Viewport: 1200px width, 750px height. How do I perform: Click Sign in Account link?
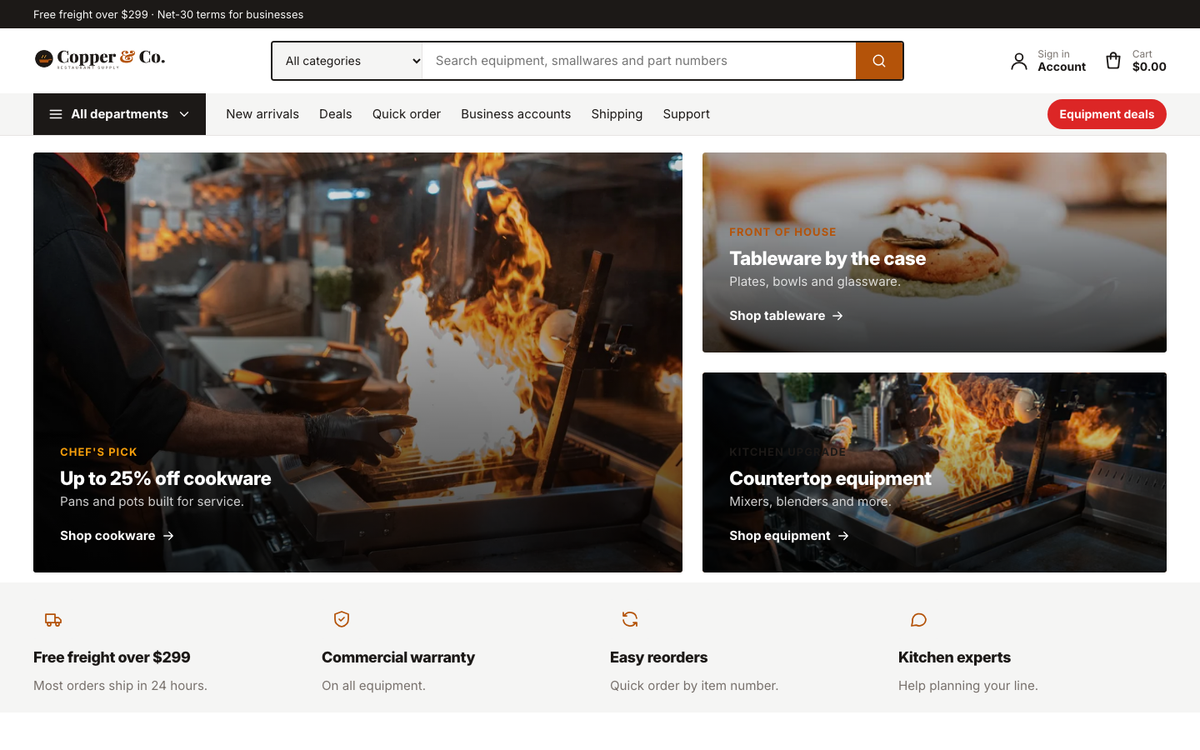tap(1048, 61)
